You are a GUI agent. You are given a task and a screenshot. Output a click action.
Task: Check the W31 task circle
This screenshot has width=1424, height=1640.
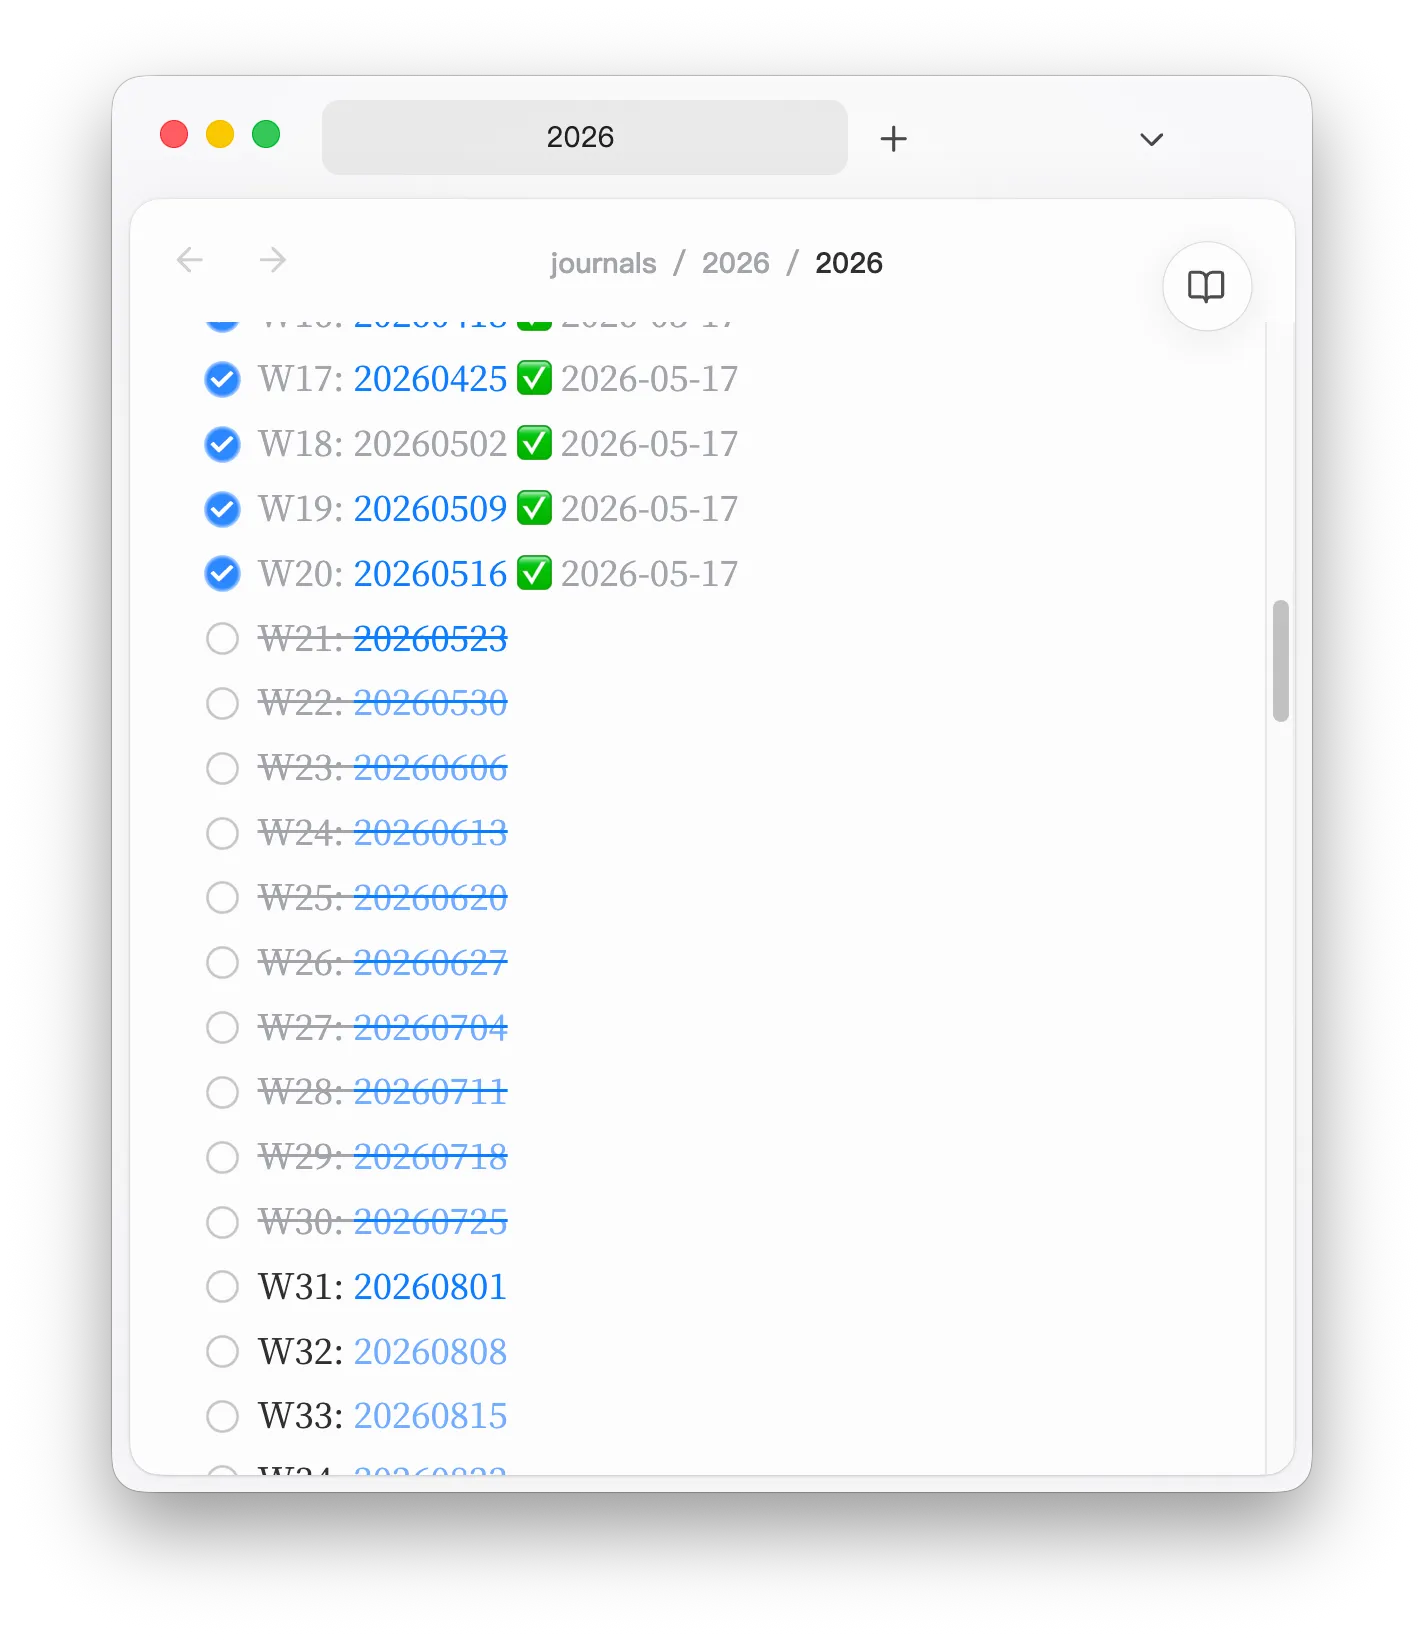click(x=222, y=1287)
